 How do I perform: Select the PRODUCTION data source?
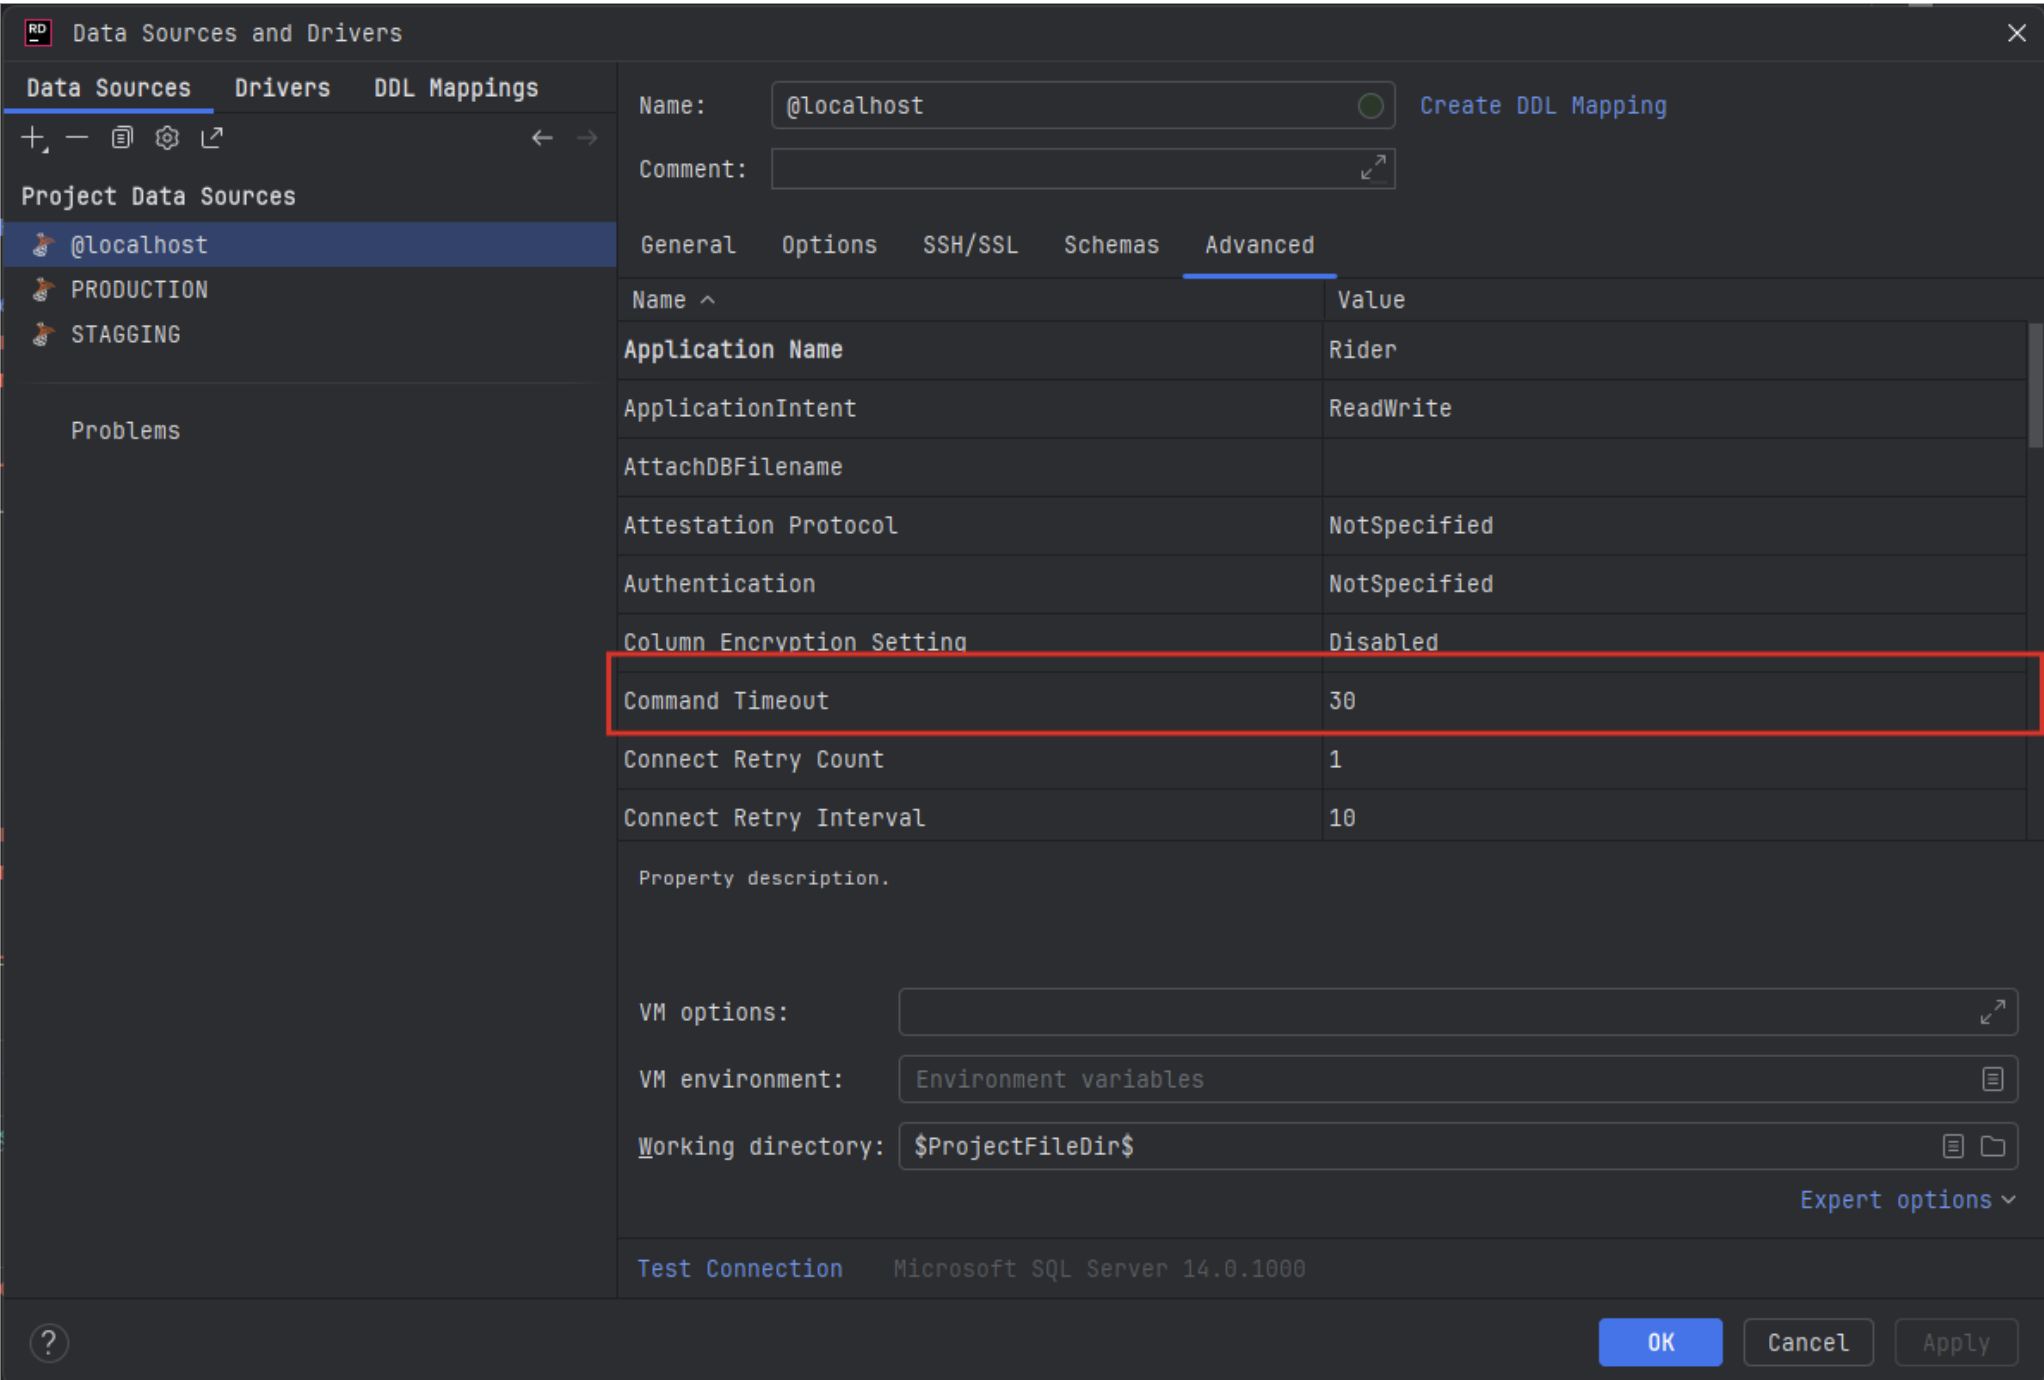[x=310, y=290]
